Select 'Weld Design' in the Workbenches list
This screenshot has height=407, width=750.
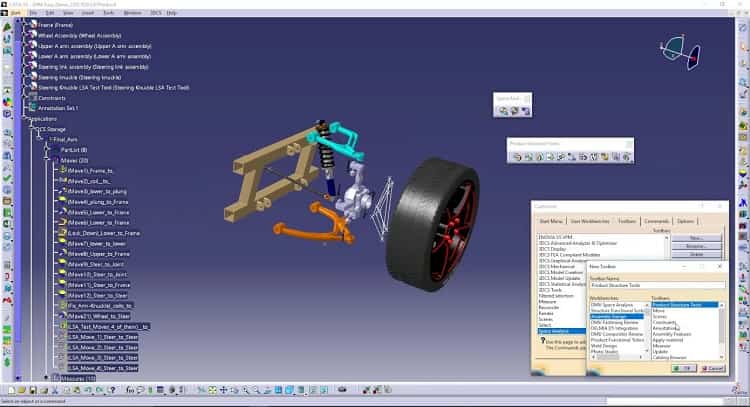click(604, 345)
